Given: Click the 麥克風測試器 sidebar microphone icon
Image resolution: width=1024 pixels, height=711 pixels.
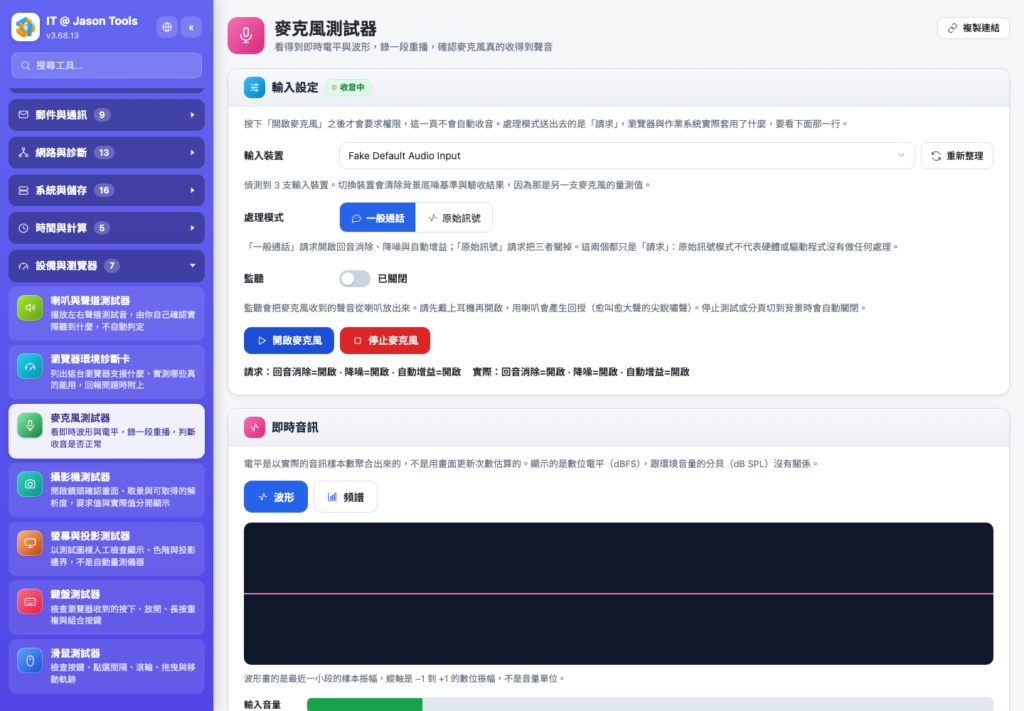Looking at the screenshot, I should tap(30, 425).
